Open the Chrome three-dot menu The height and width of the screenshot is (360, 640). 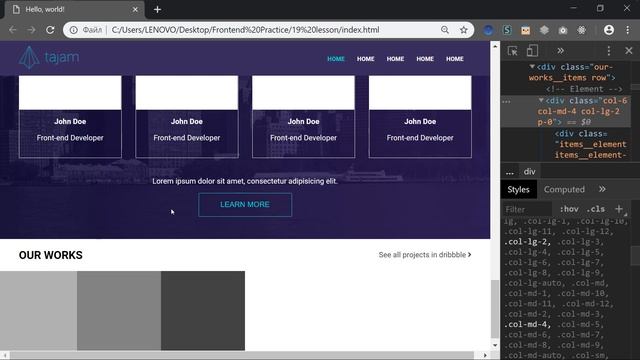pos(628,30)
